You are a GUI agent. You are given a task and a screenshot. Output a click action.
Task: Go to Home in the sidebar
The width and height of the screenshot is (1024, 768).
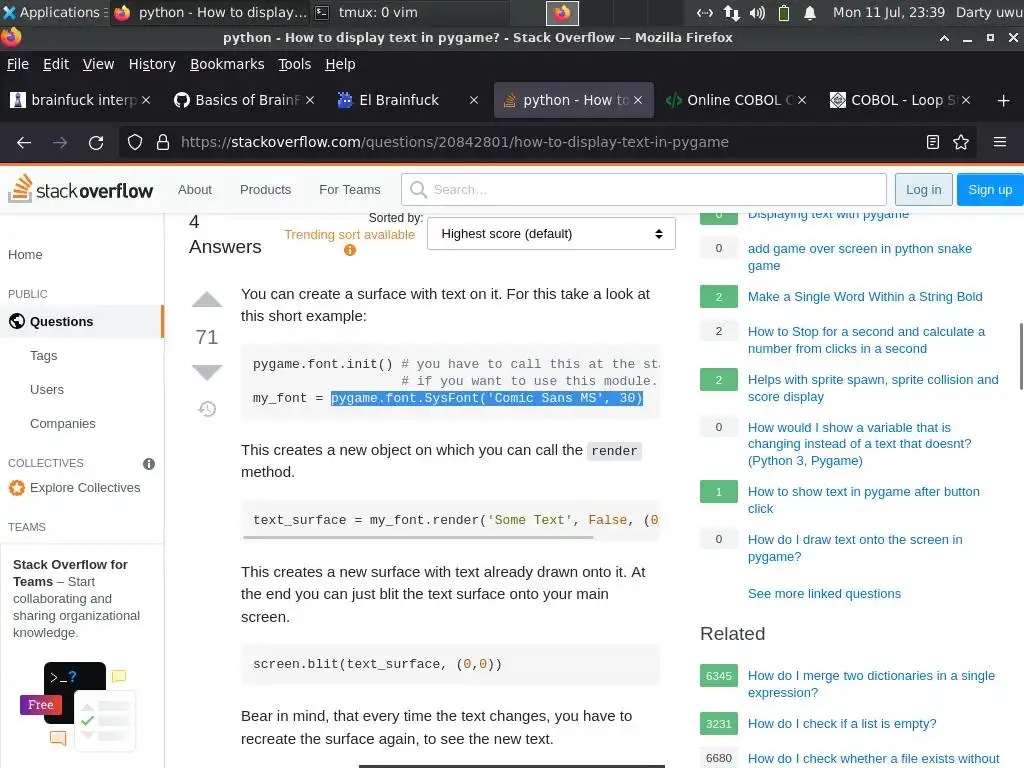click(25, 255)
